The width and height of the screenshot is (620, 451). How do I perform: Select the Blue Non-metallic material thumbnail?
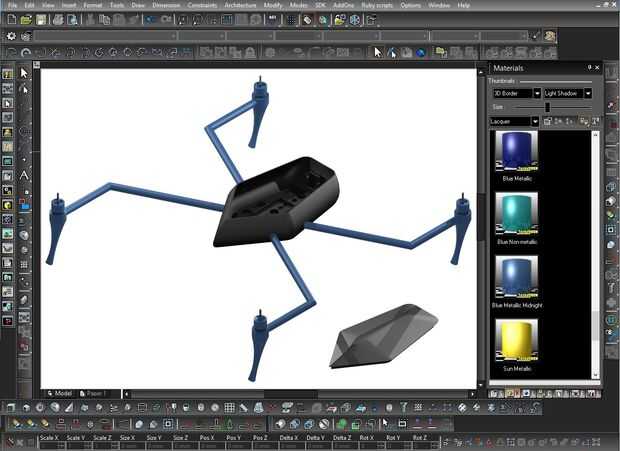(516, 213)
